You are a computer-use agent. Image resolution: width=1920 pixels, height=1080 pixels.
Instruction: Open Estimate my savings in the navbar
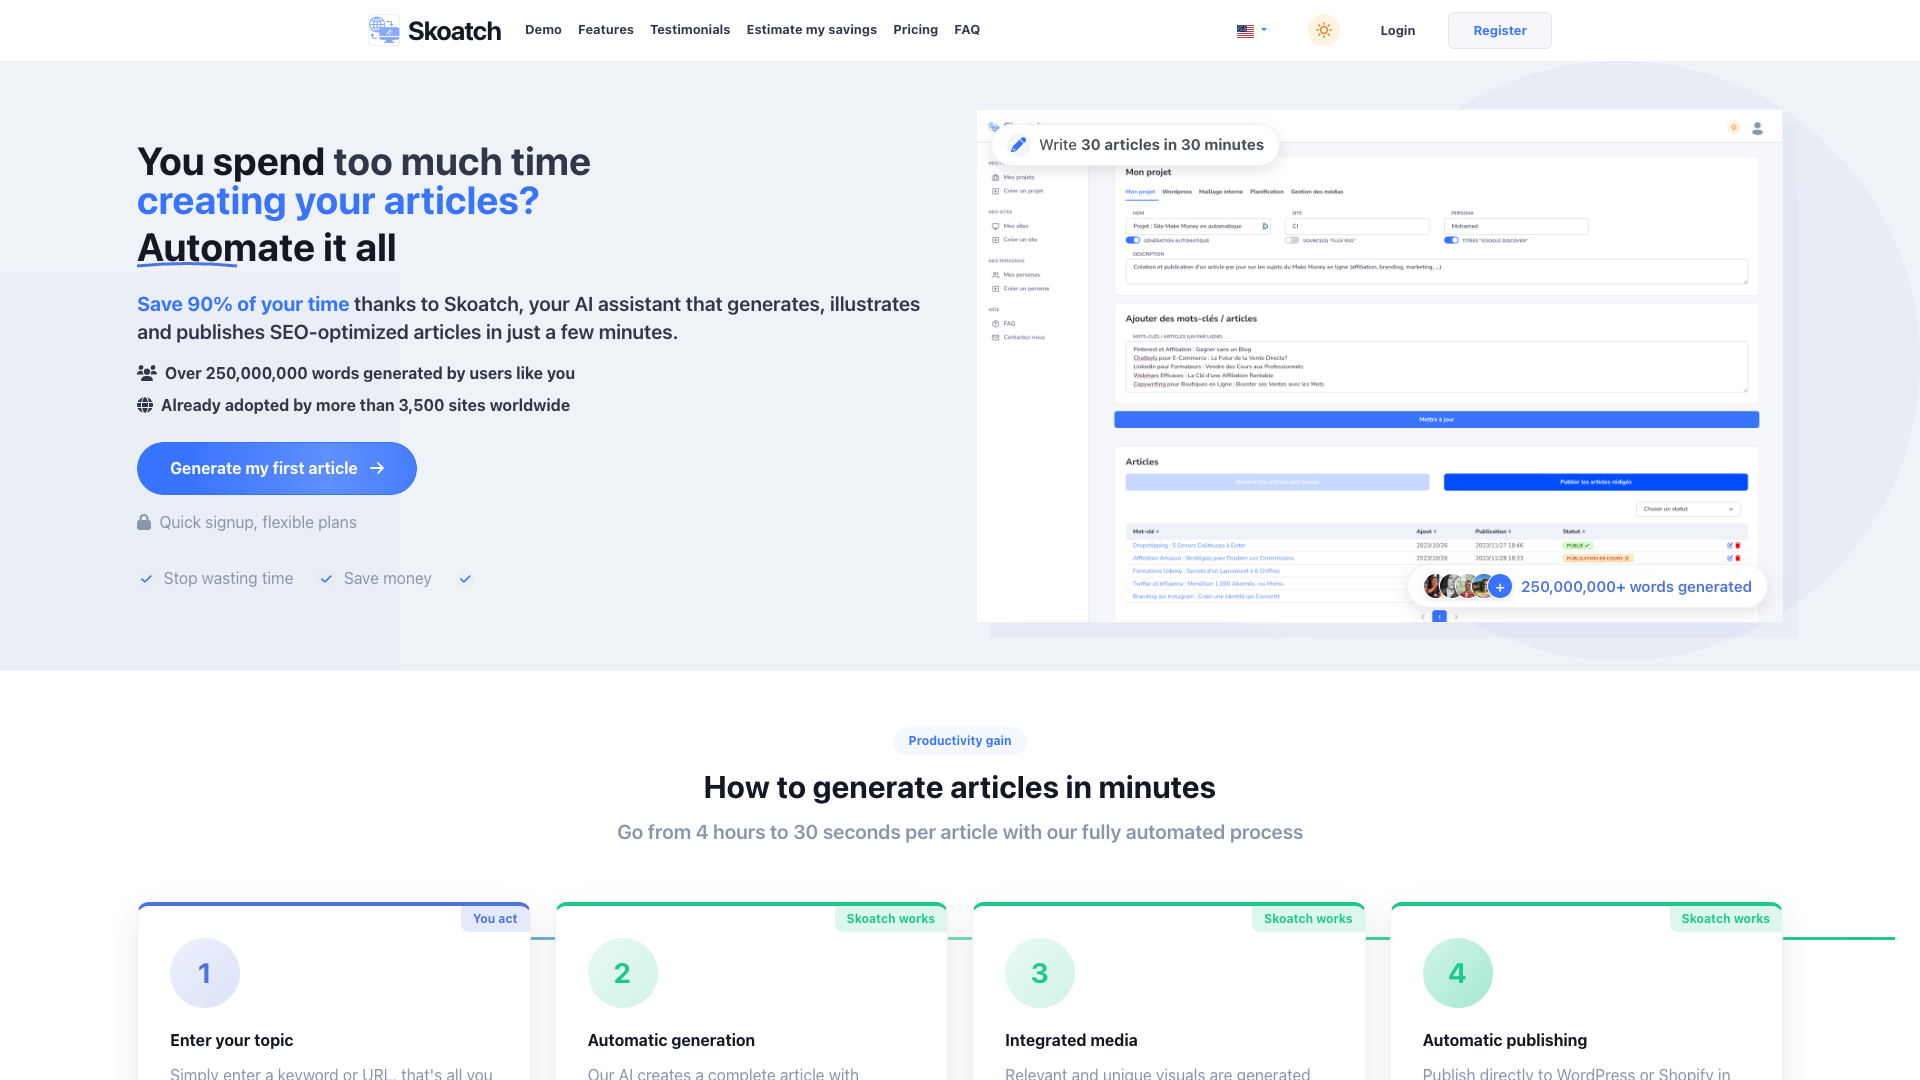(x=811, y=30)
